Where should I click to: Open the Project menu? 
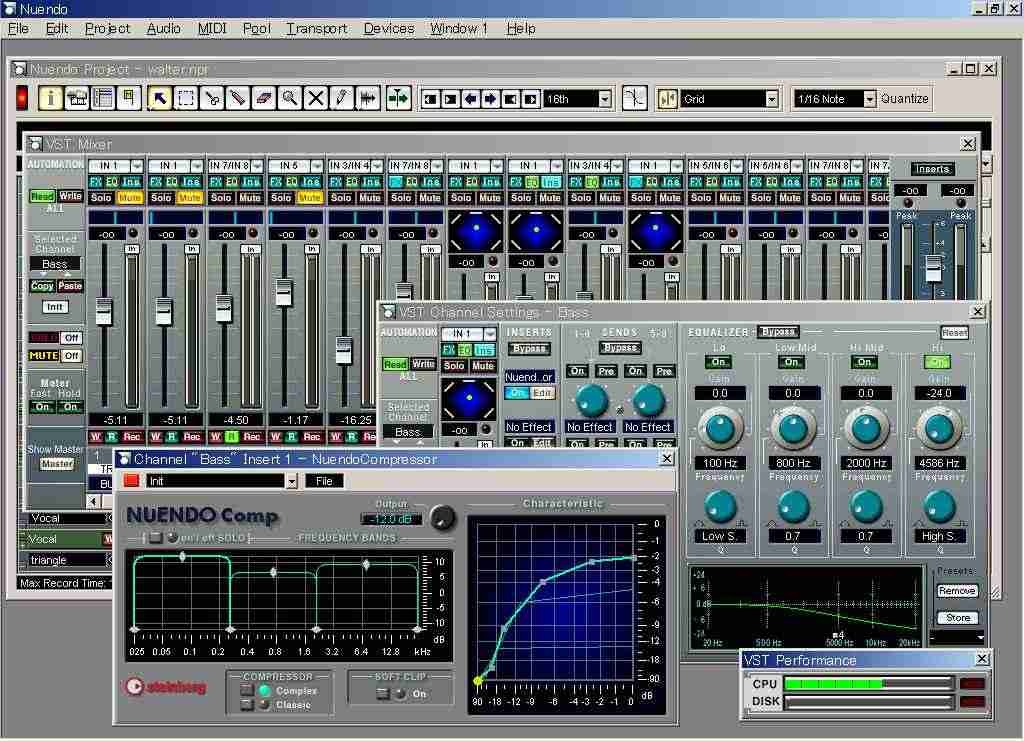pyautogui.click(x=108, y=29)
